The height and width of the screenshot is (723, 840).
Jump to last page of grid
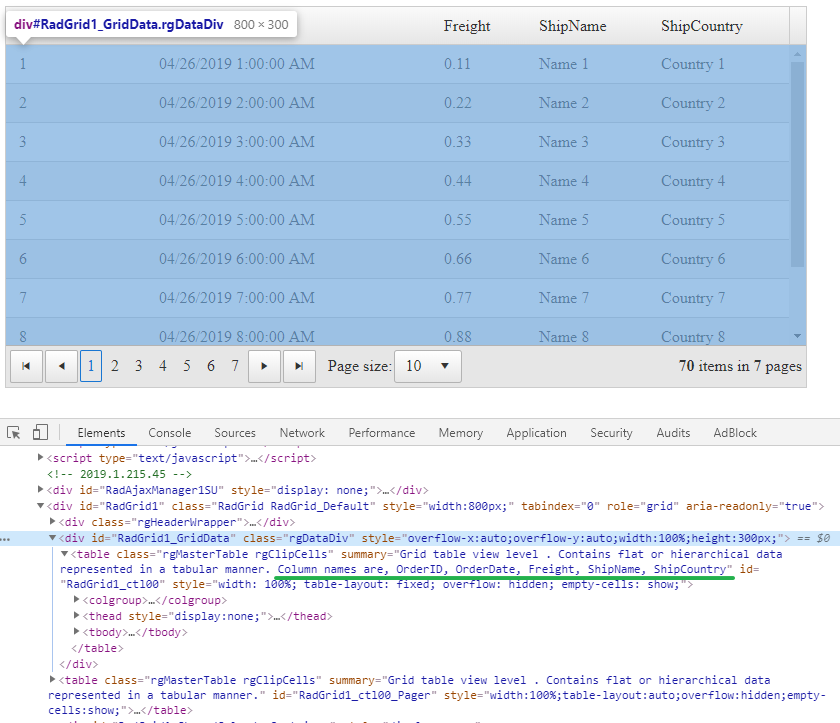299,367
